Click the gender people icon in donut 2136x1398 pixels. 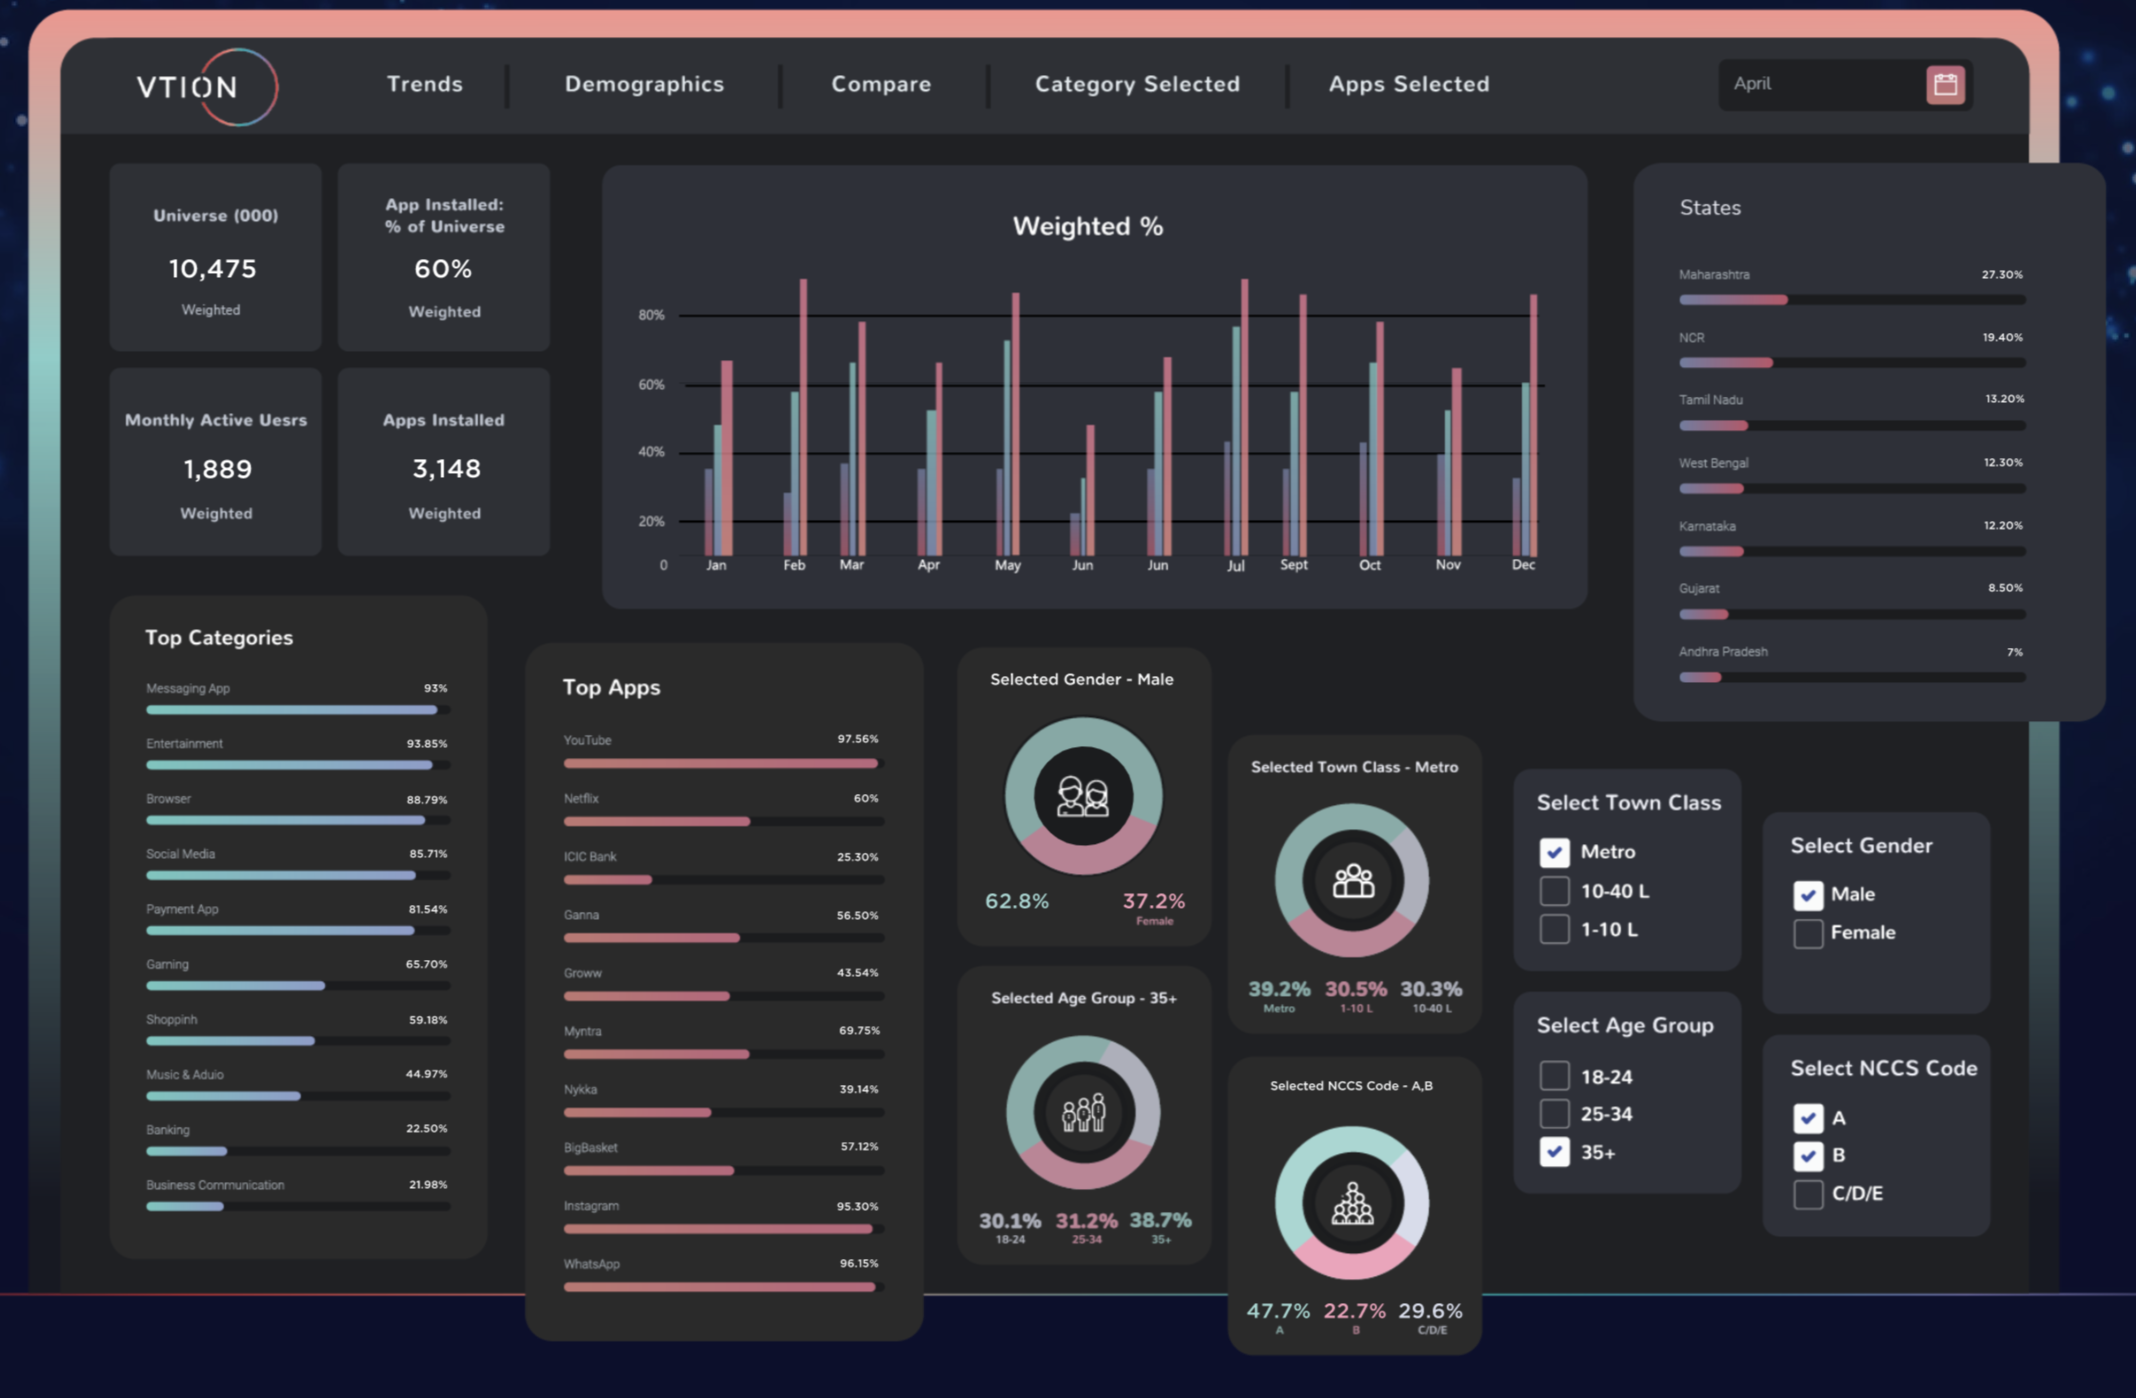(1083, 796)
